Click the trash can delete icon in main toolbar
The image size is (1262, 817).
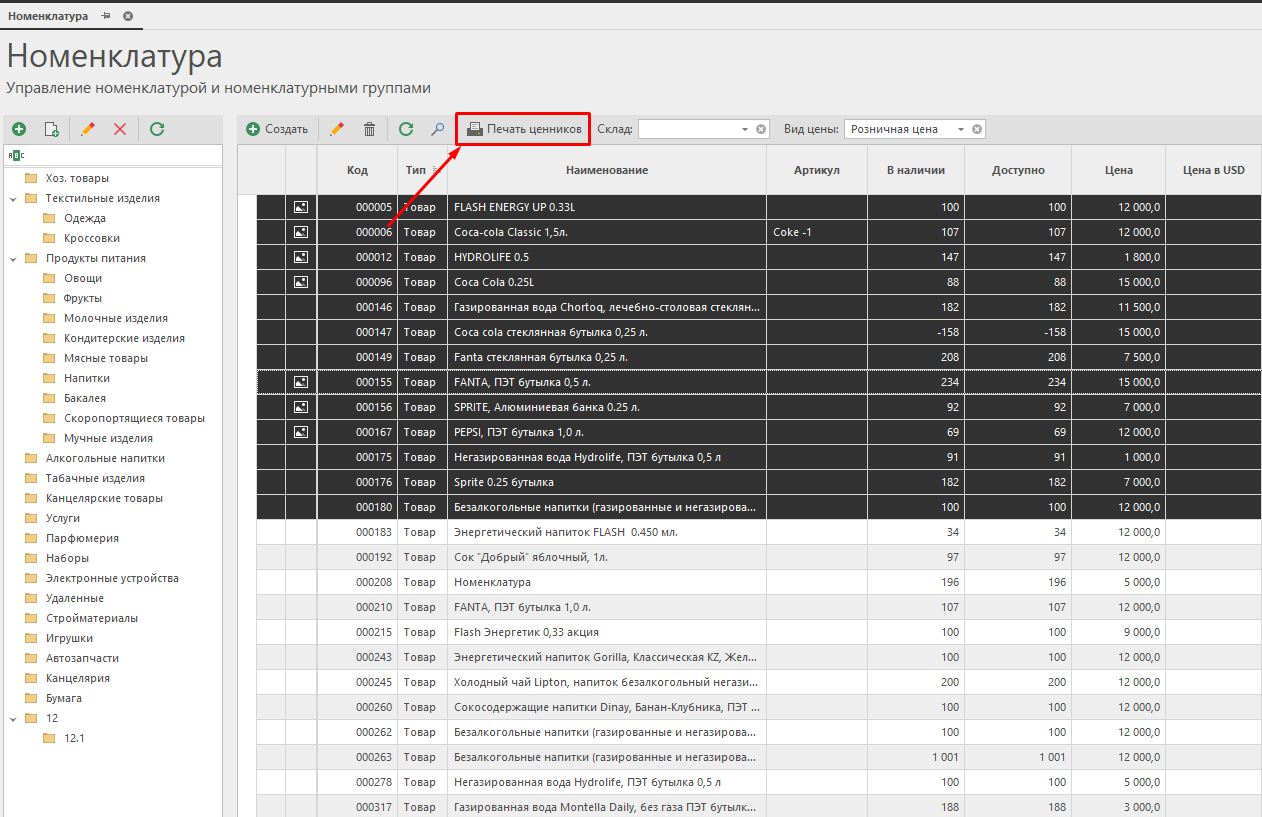(x=369, y=129)
